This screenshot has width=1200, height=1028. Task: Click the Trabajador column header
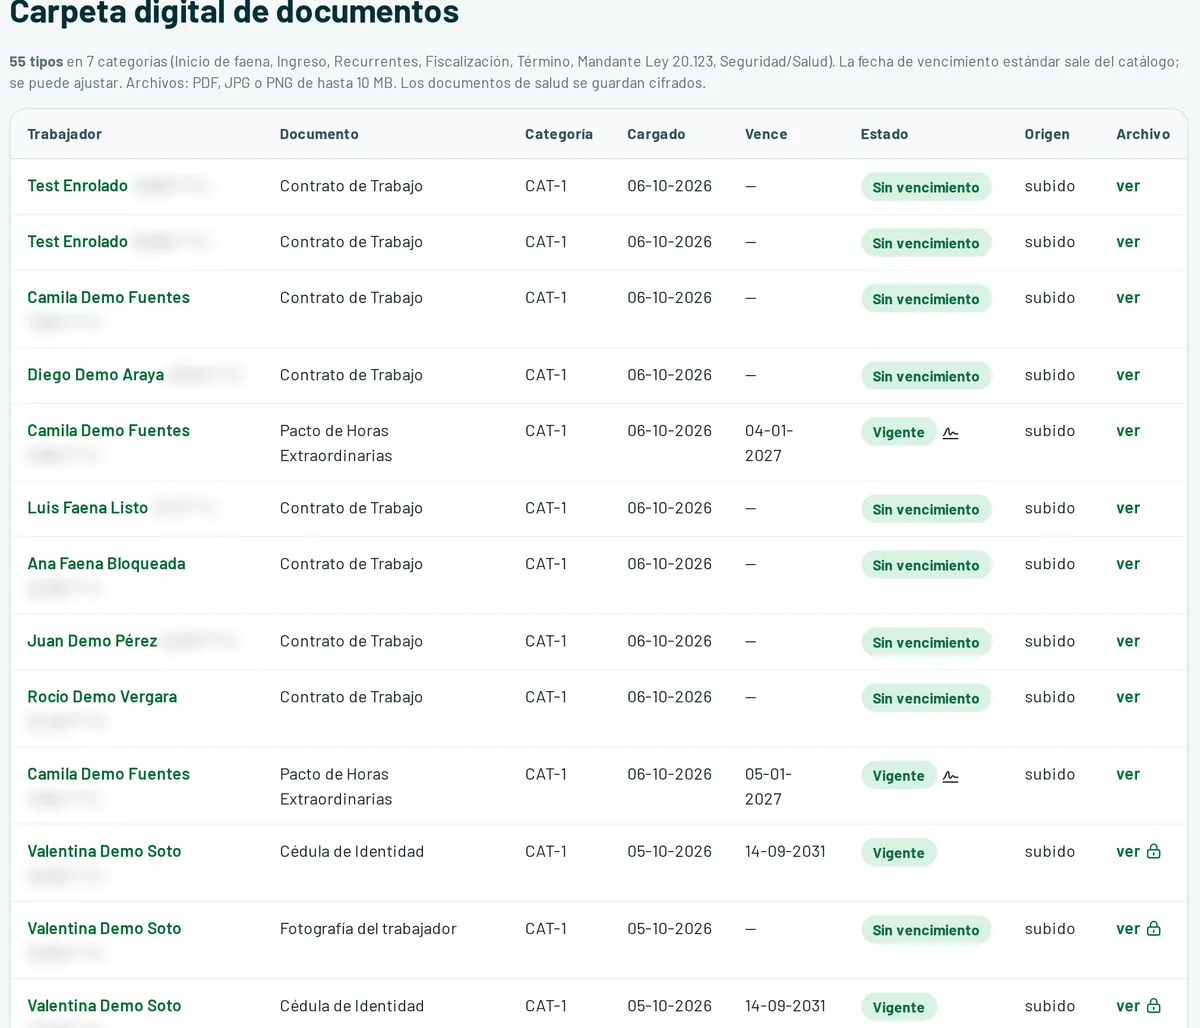point(64,134)
